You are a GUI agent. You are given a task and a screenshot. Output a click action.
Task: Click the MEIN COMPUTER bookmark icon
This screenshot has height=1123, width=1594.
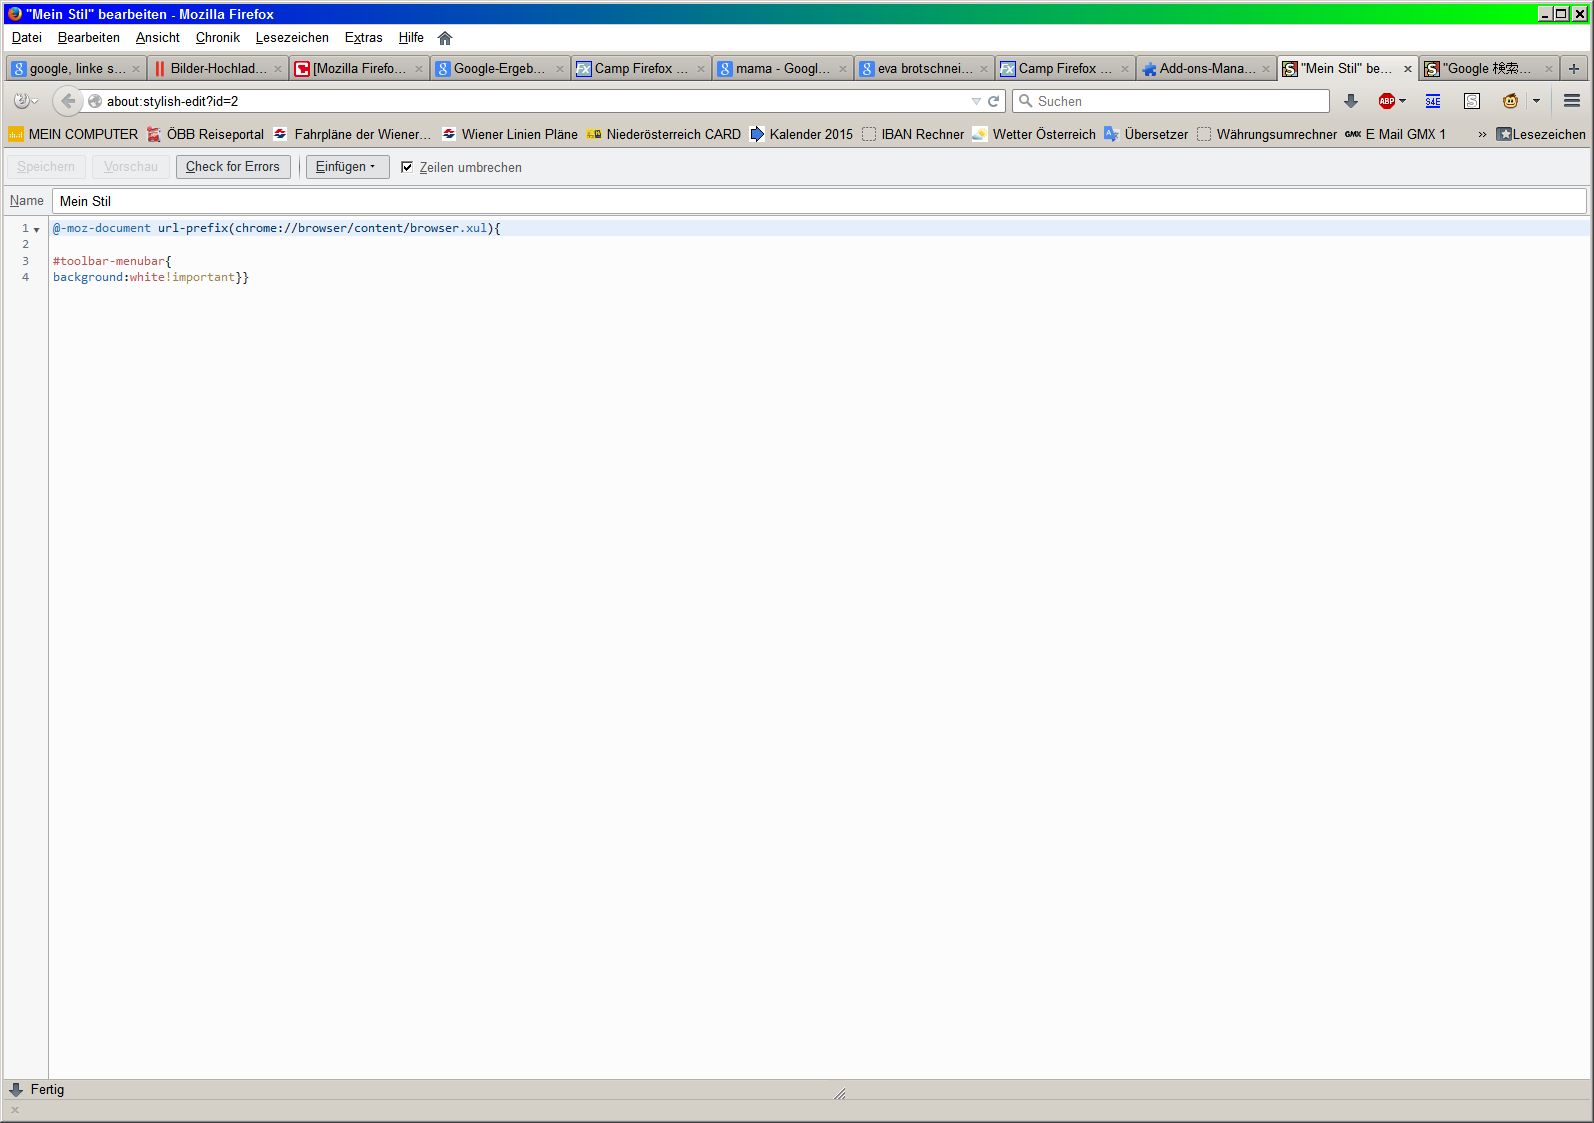(x=16, y=134)
